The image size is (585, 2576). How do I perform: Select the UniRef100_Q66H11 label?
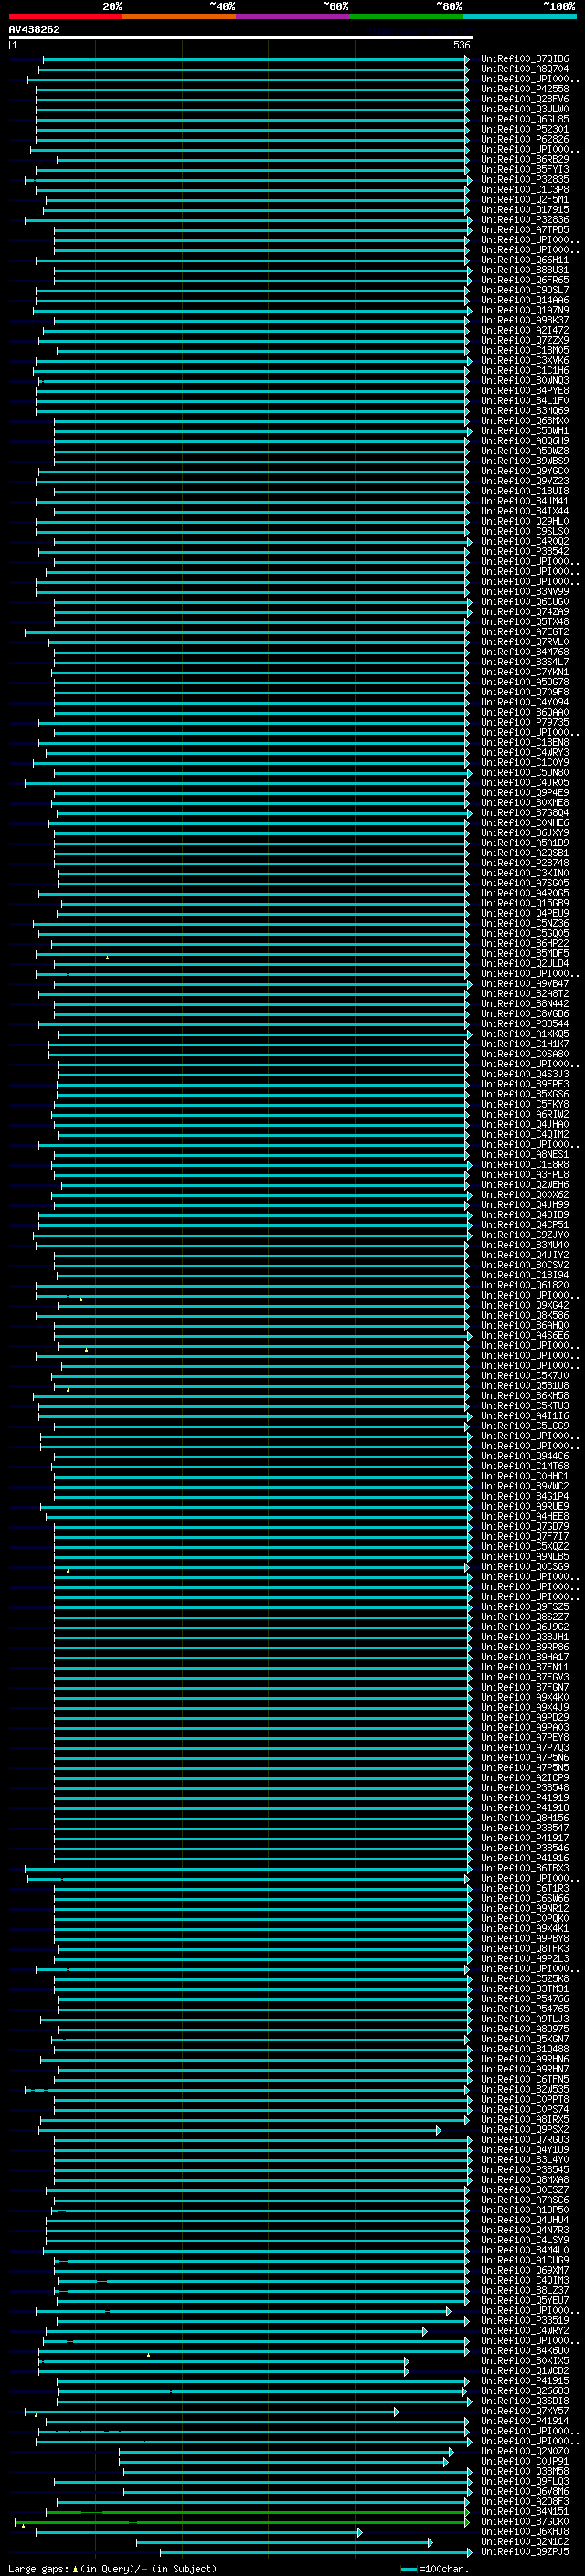[x=525, y=260]
